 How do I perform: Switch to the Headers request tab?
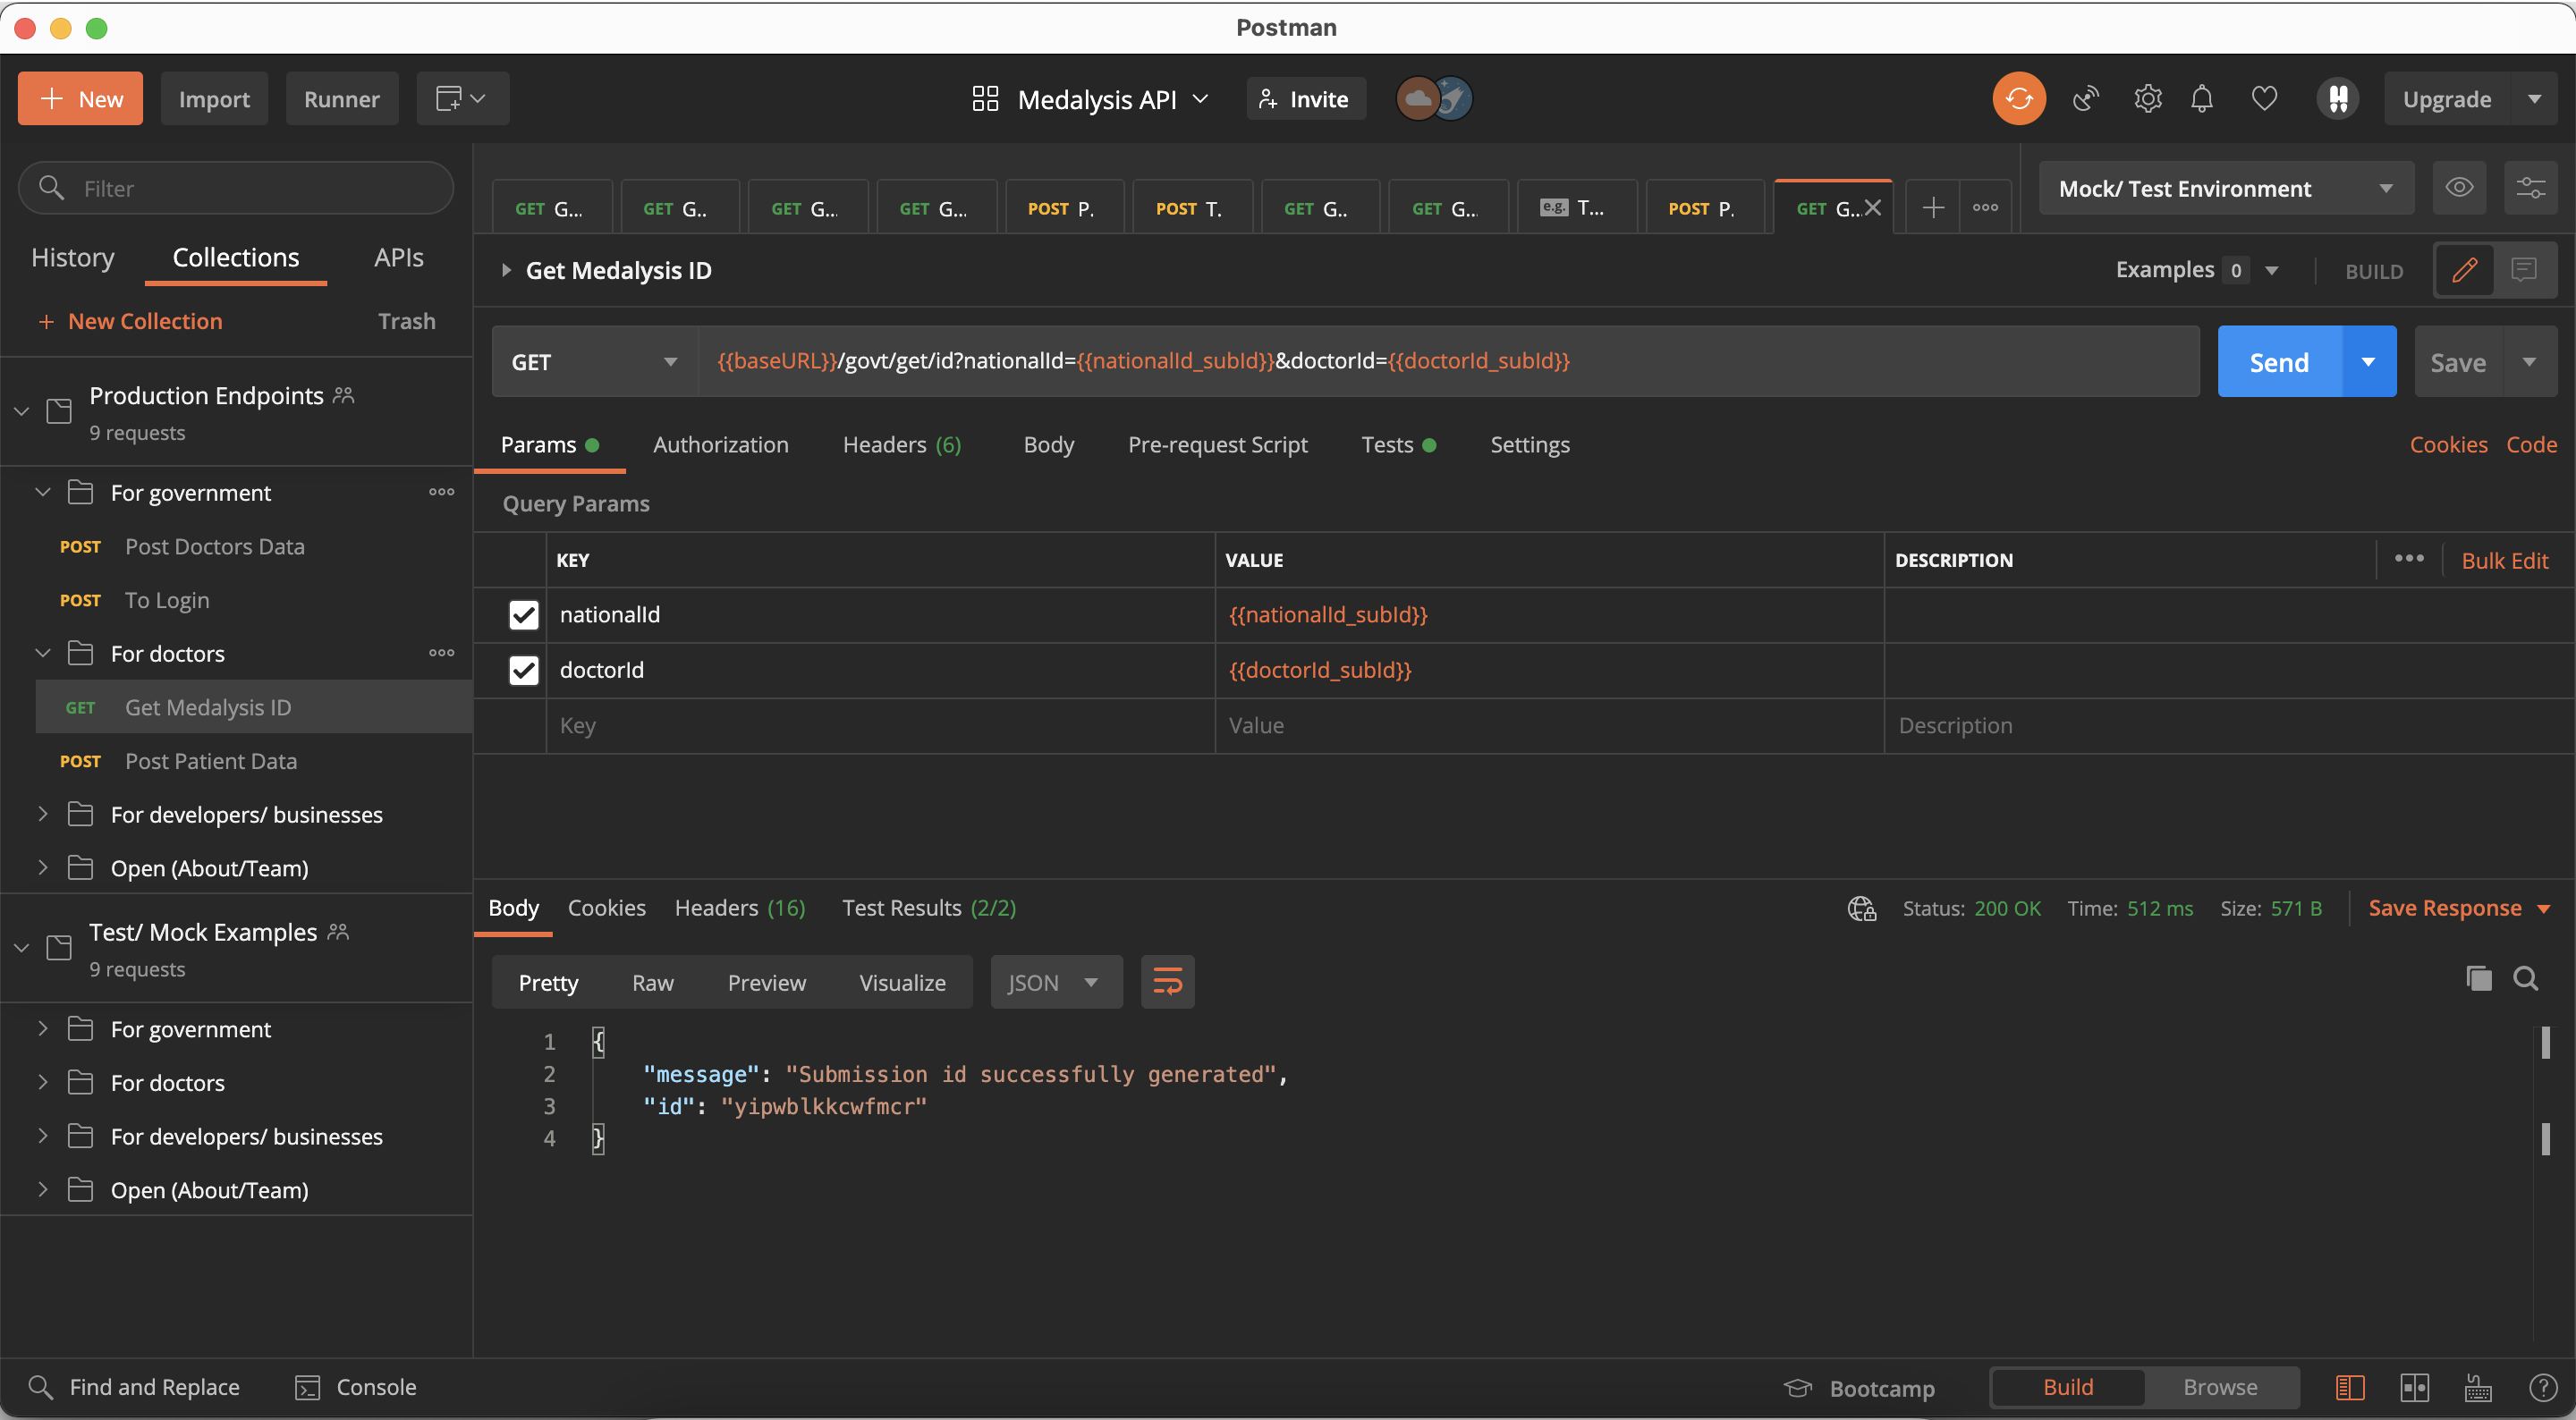[x=901, y=445]
